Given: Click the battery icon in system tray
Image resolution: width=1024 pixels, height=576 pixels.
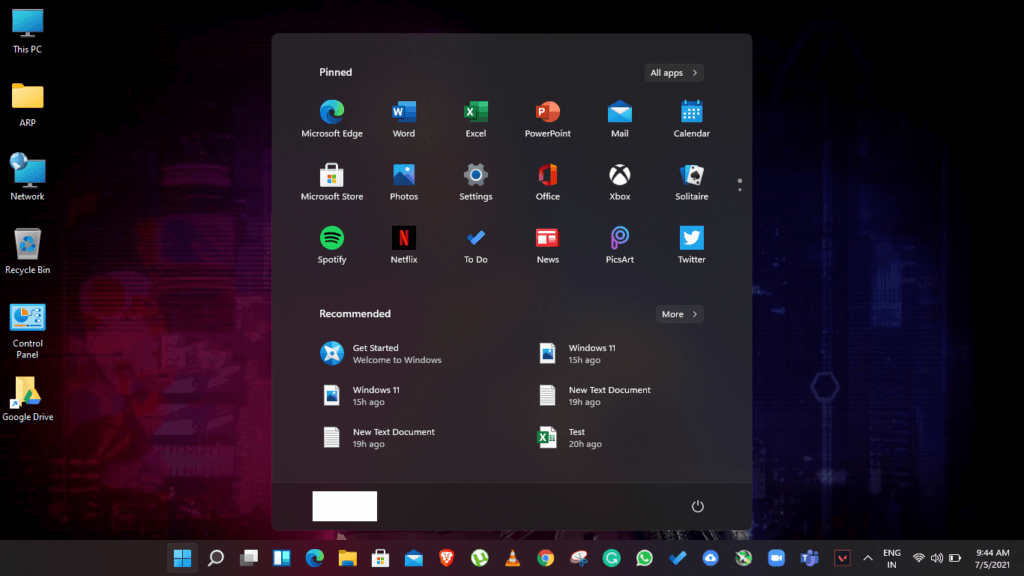Looking at the screenshot, I should 955,558.
